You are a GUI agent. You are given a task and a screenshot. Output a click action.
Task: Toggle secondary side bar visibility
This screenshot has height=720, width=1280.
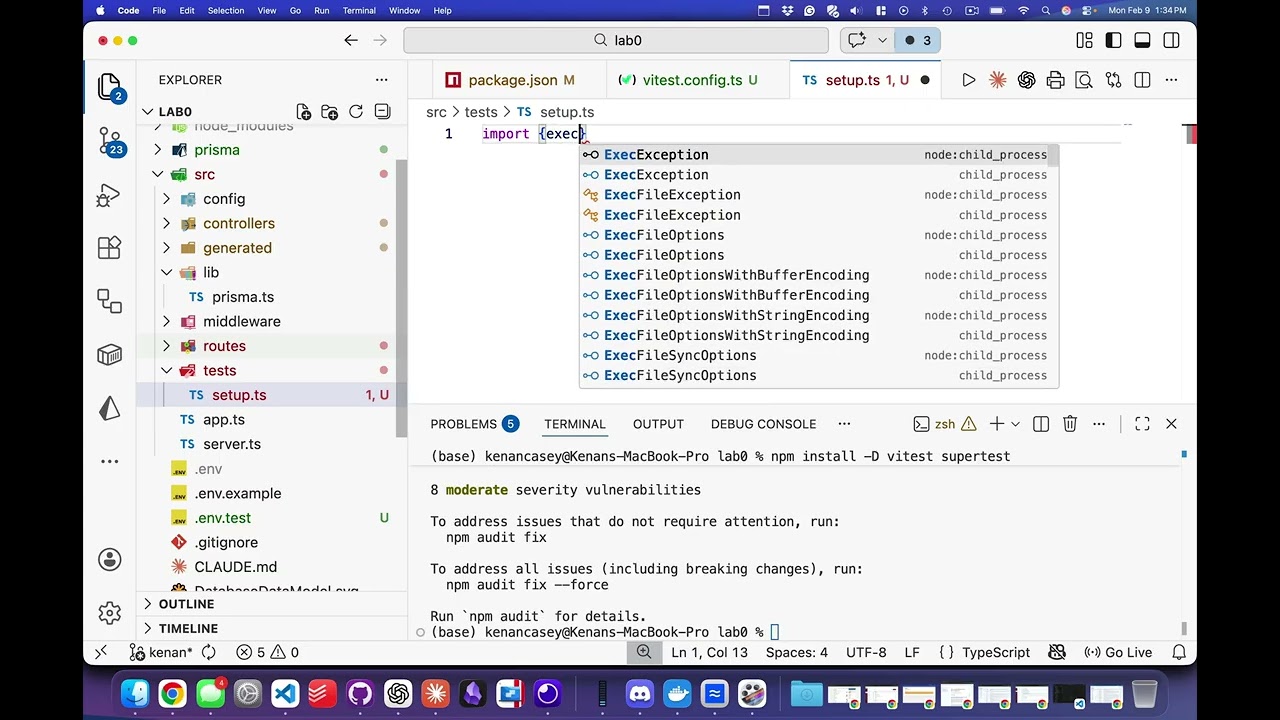tap(1171, 40)
